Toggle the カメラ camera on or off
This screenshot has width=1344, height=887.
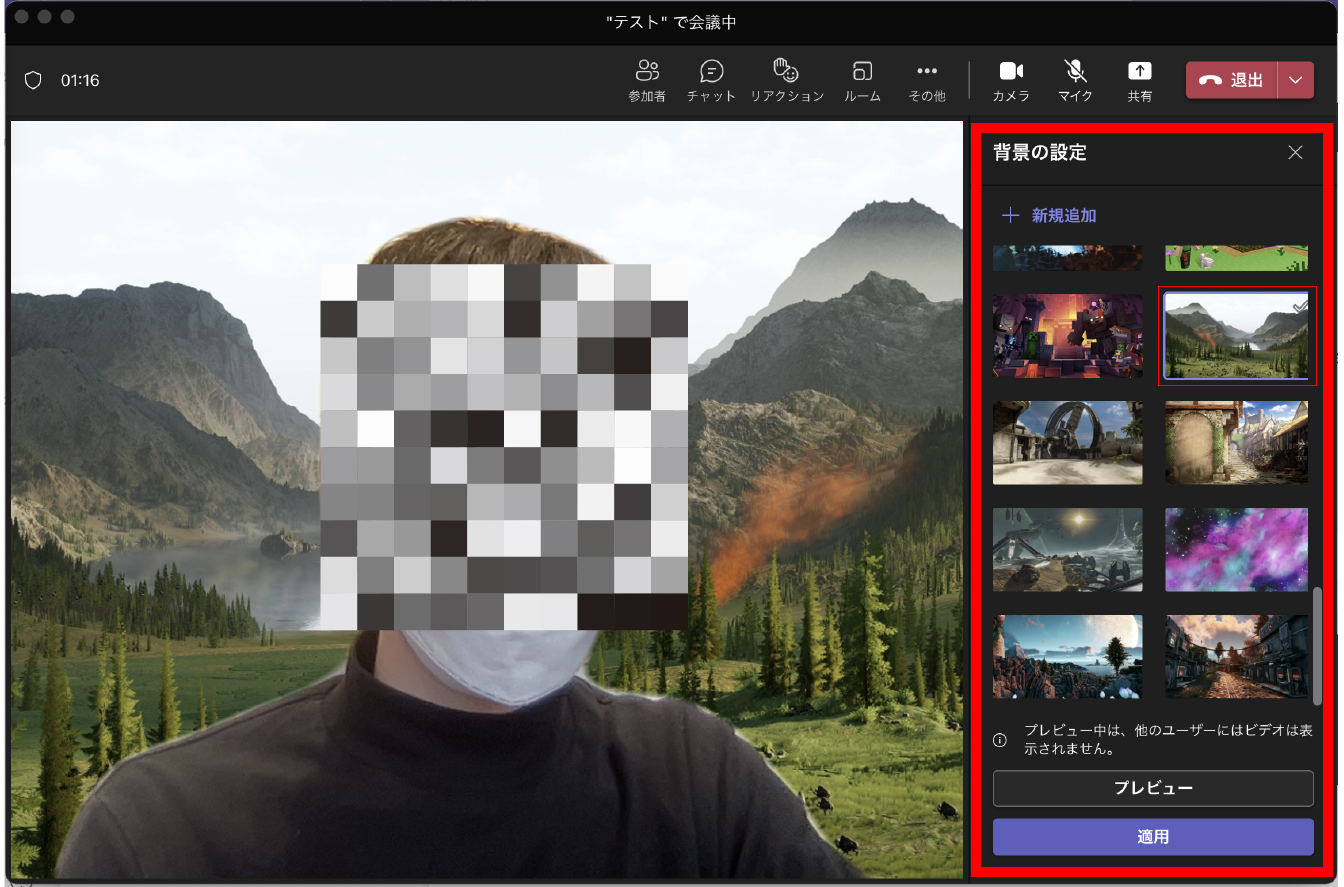click(1011, 81)
